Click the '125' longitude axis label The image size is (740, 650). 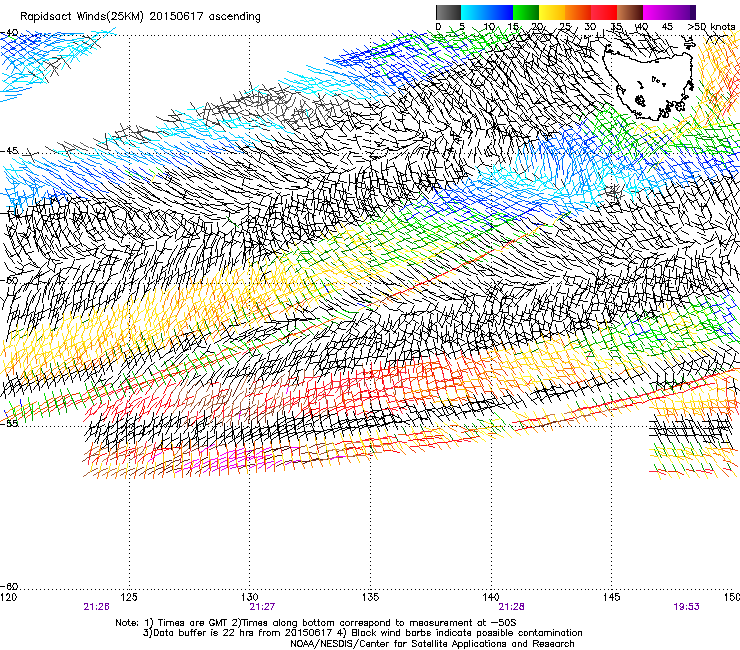tap(129, 597)
